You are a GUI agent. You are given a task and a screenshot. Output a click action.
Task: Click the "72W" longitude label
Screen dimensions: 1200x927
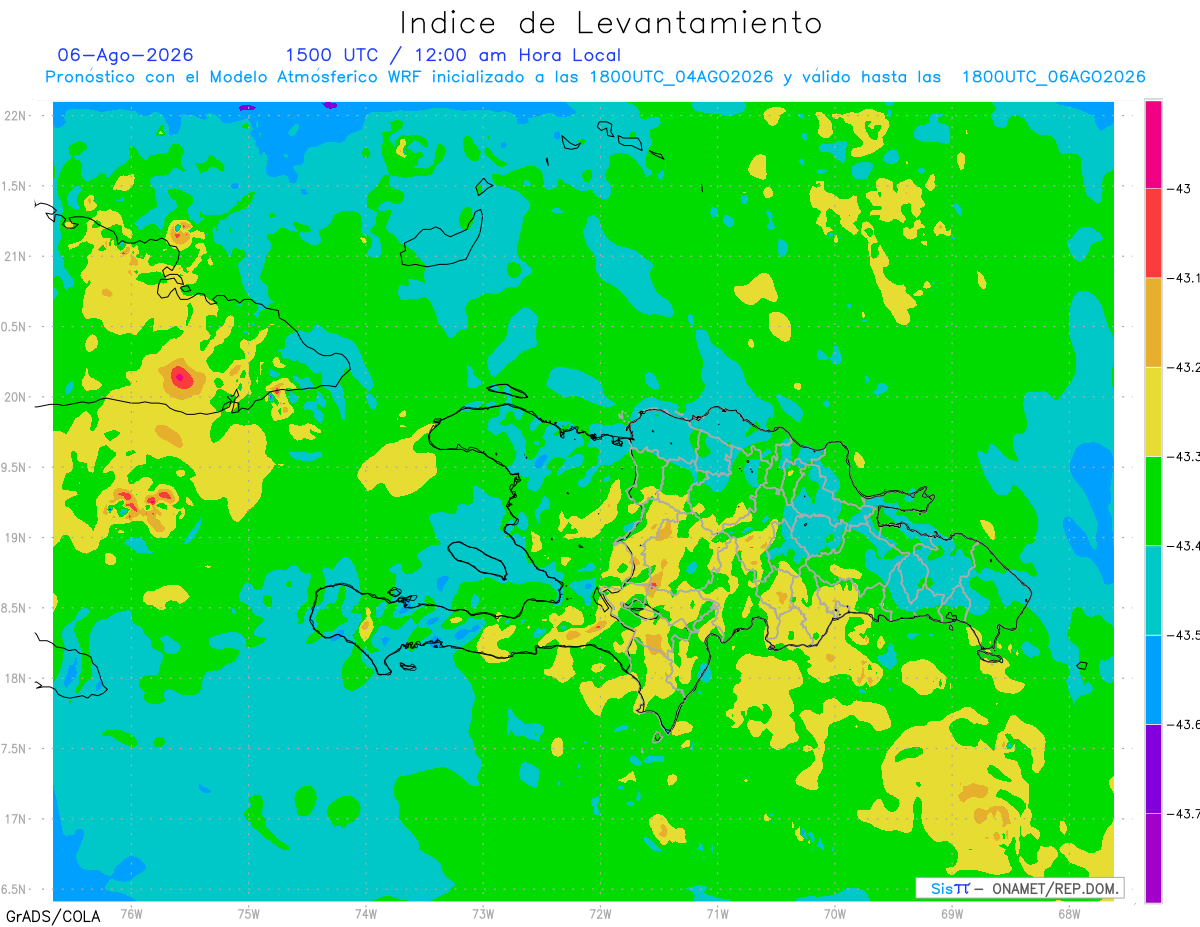click(600, 913)
